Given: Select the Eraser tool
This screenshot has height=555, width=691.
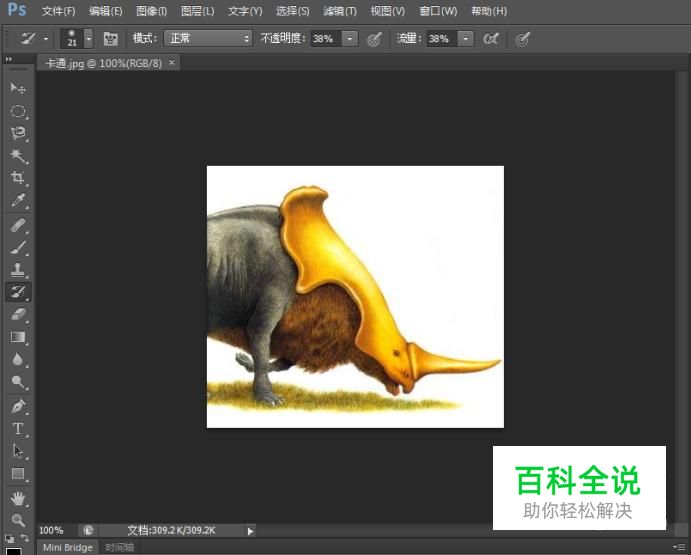Looking at the screenshot, I should (18, 314).
